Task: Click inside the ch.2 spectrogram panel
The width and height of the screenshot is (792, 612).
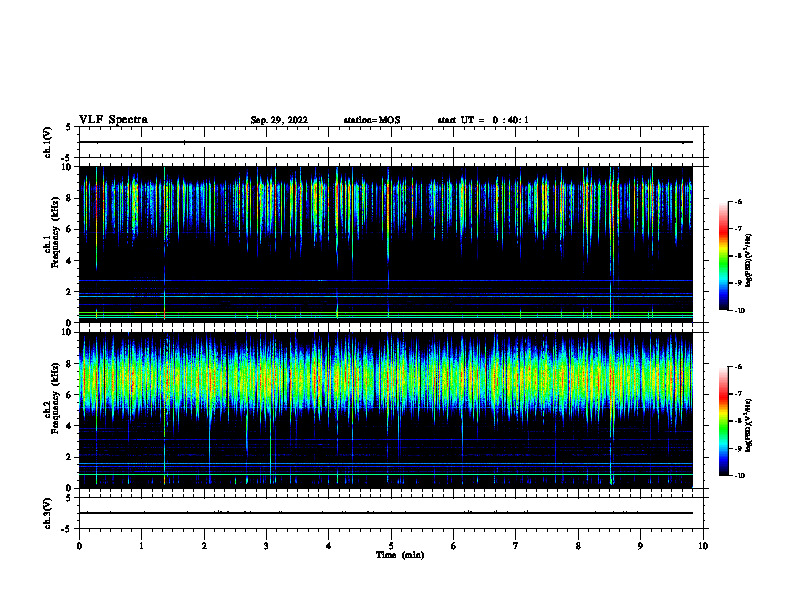Action: [x=386, y=410]
